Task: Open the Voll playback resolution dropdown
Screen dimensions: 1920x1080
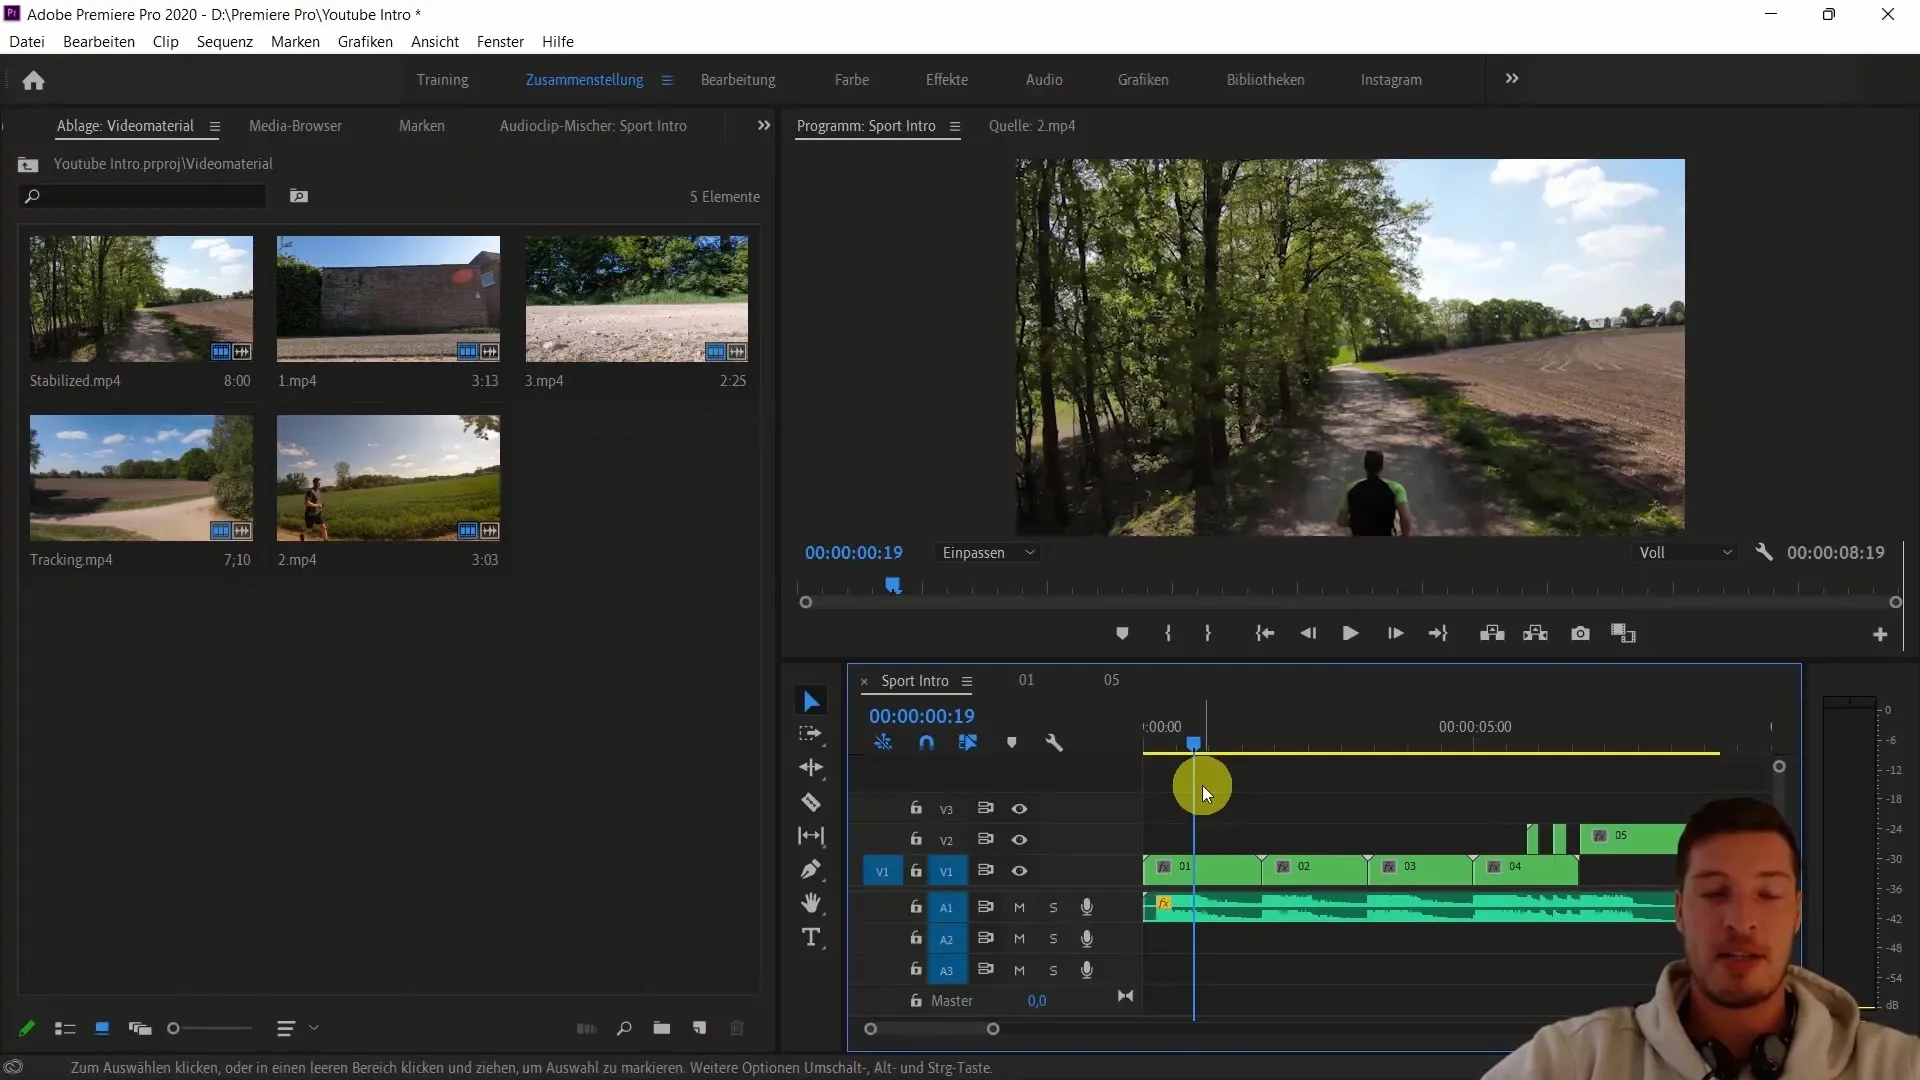Action: click(x=1686, y=553)
